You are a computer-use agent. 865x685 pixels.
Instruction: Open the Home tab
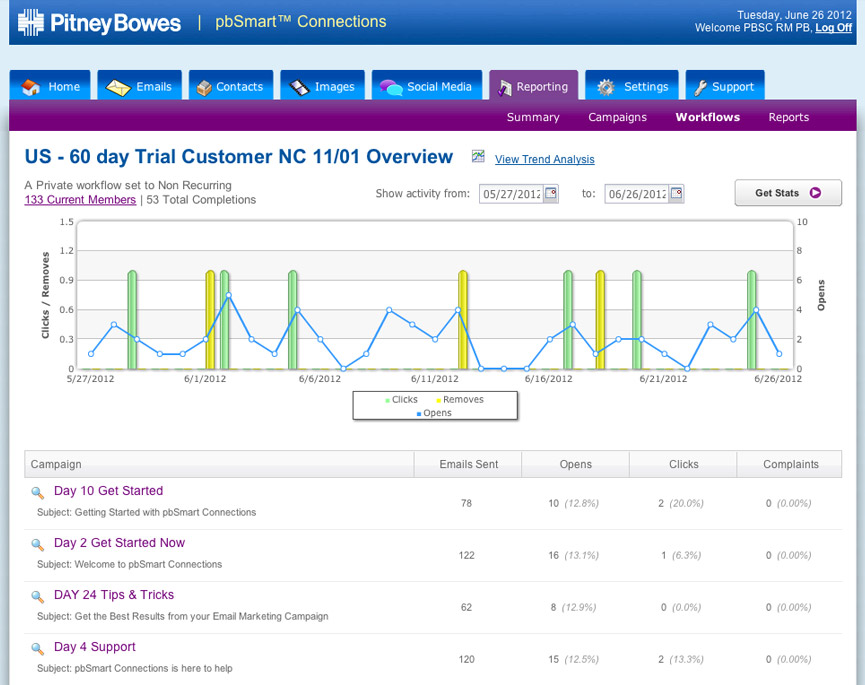[x=50, y=86]
